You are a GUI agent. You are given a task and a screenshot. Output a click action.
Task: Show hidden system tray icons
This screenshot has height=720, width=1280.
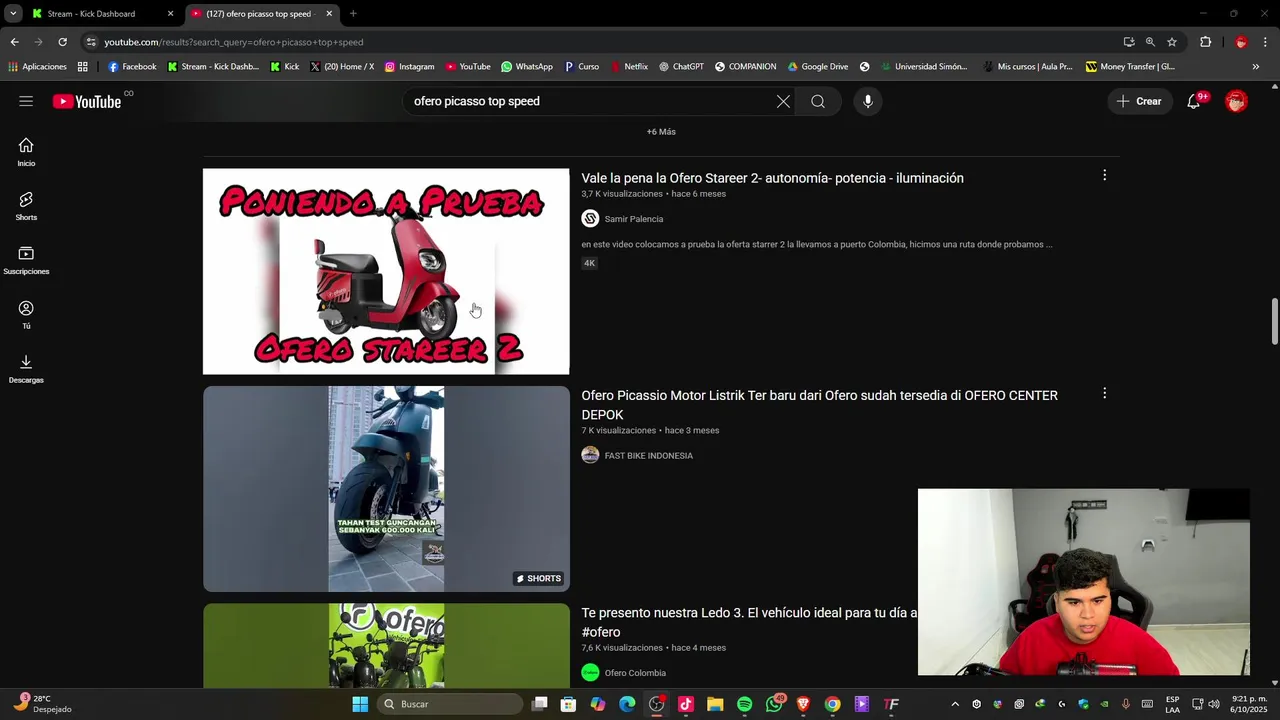tap(955, 704)
